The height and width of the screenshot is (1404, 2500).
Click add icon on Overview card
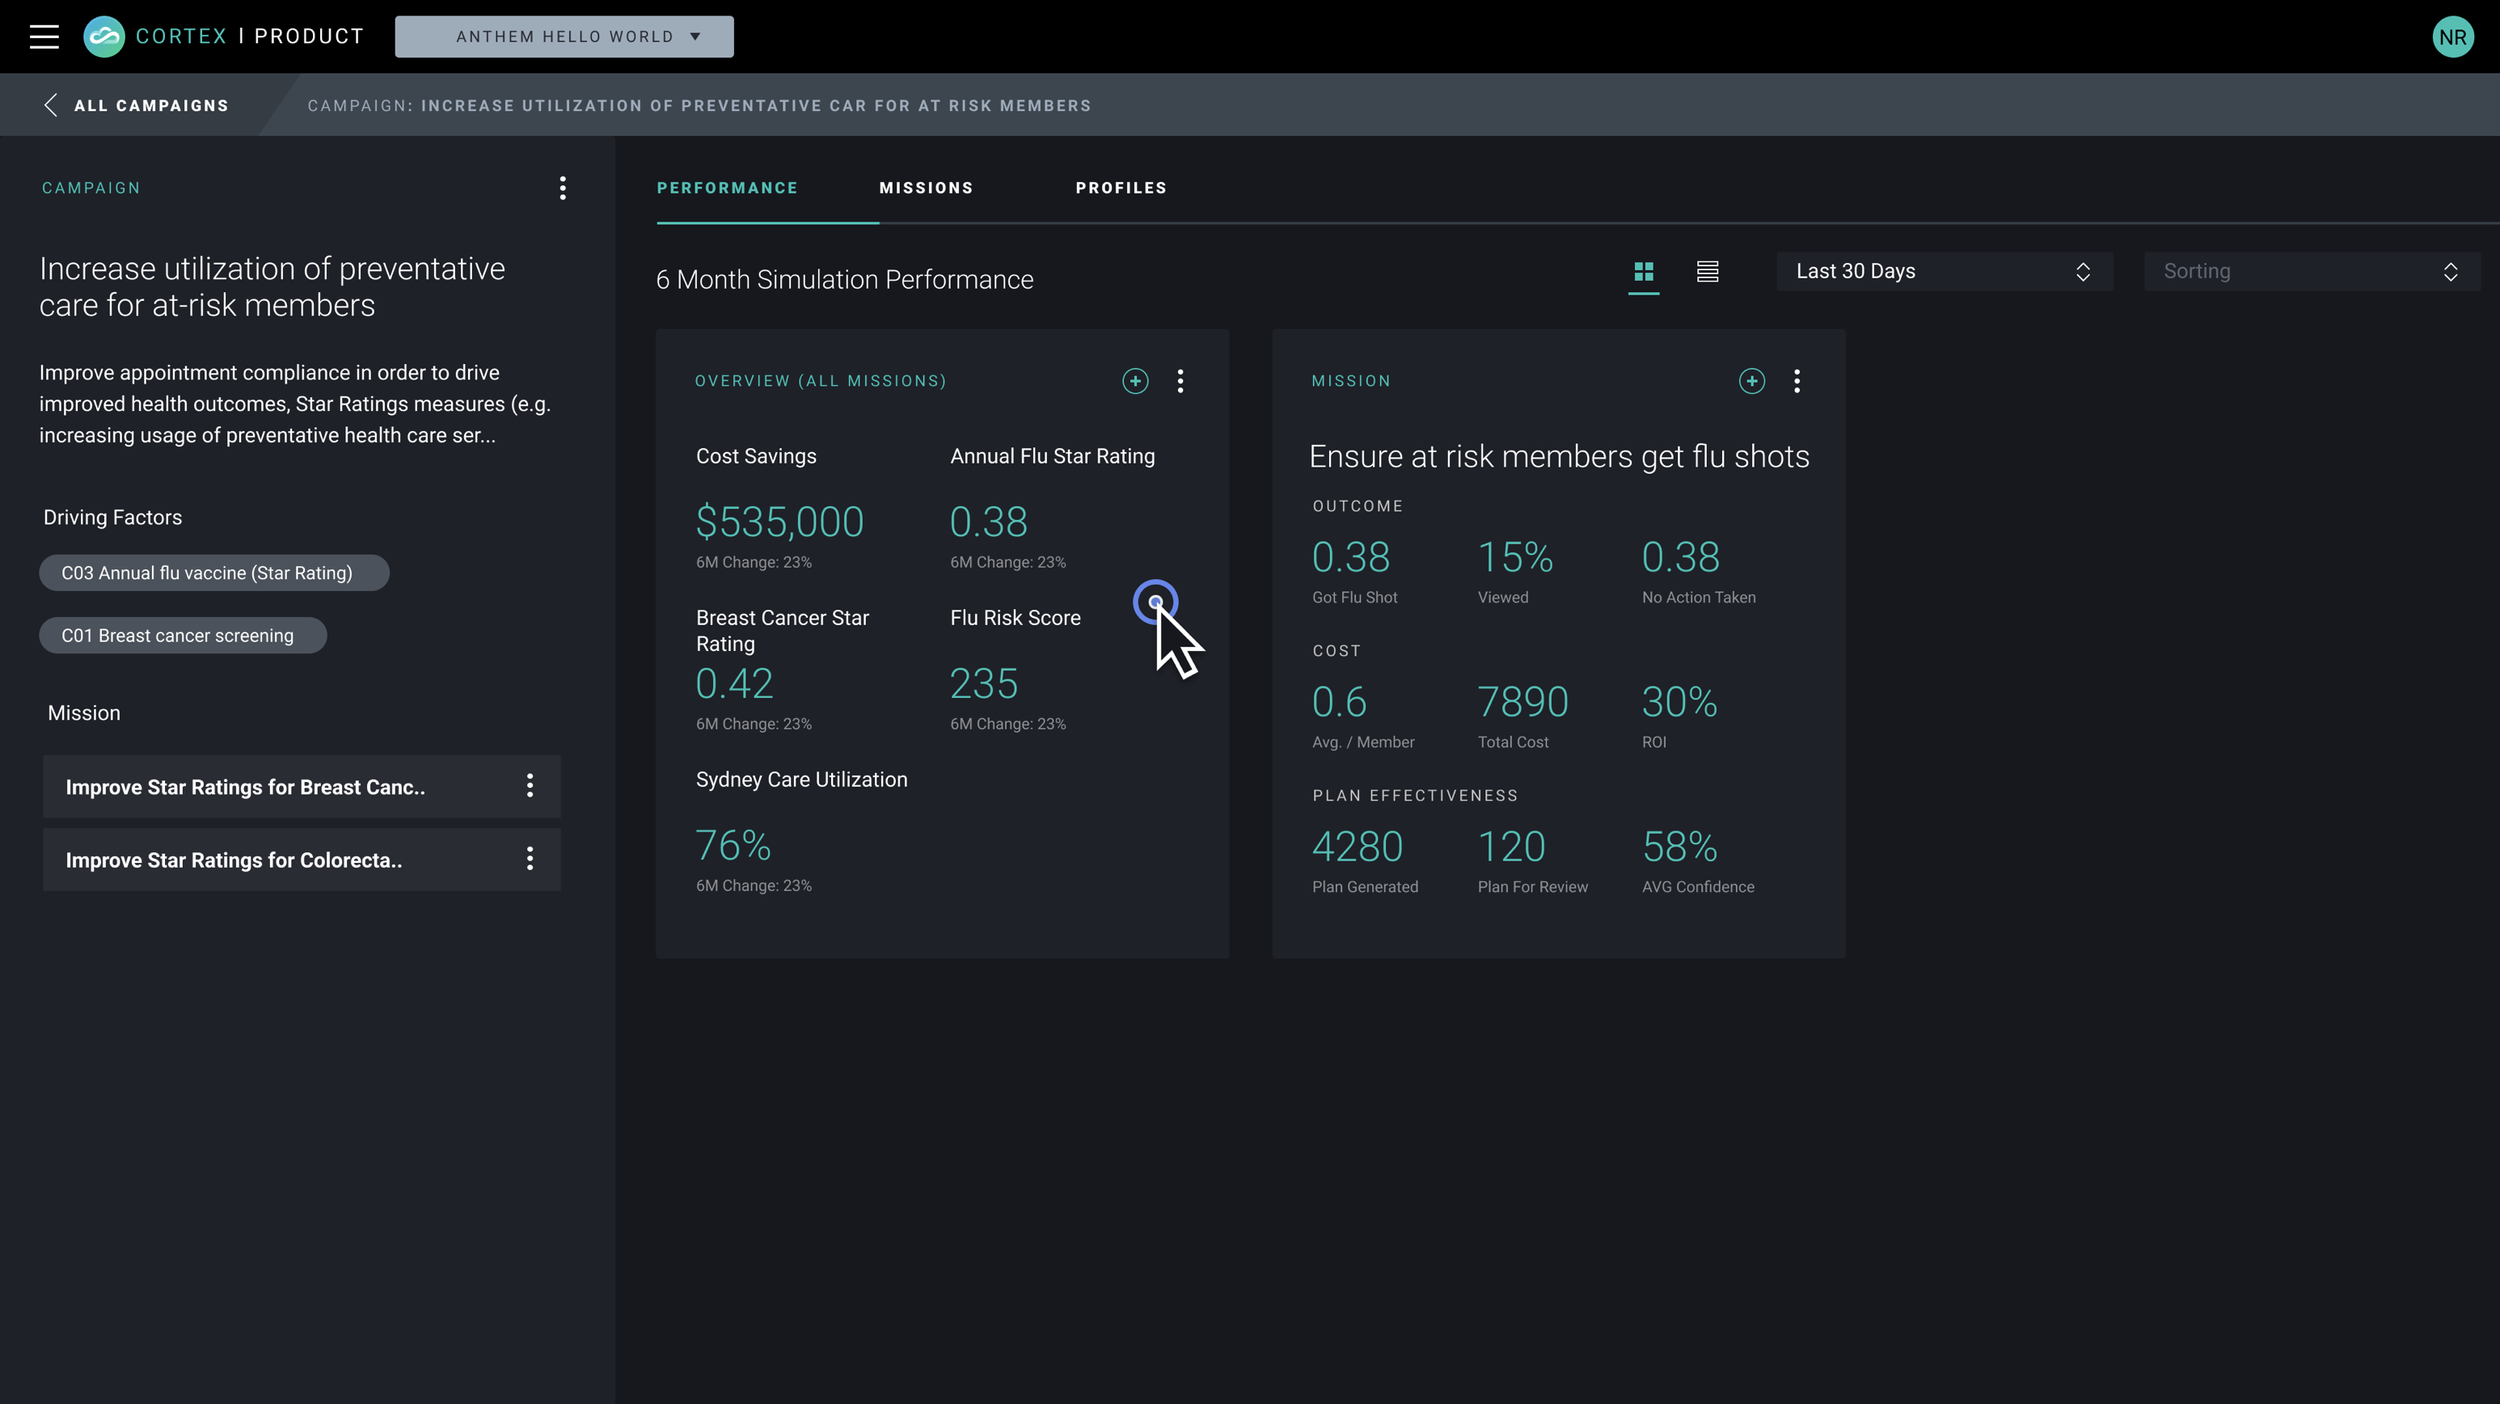[1135, 381]
